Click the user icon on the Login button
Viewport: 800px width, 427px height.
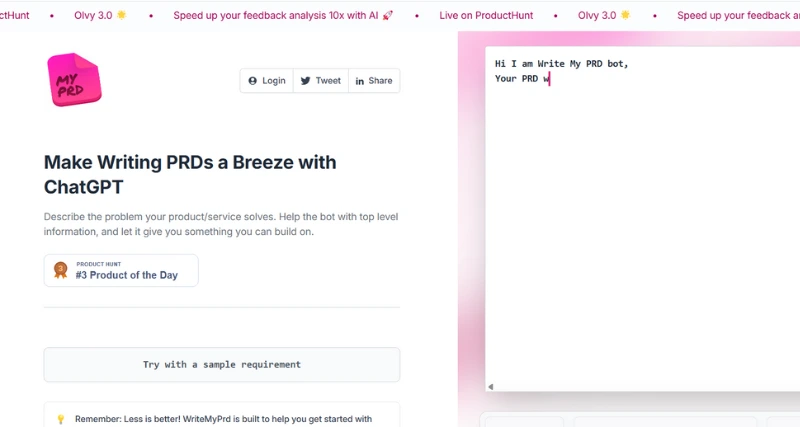pyautogui.click(x=253, y=81)
